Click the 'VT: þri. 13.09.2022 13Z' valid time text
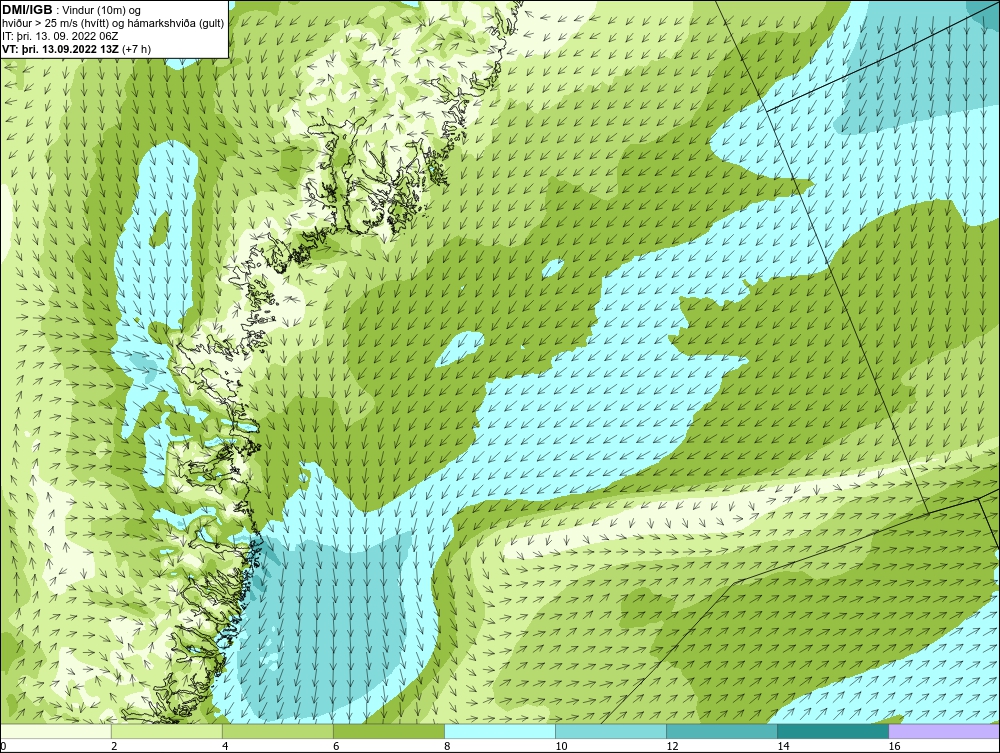The width and height of the screenshot is (1000, 753). [x=59, y=49]
